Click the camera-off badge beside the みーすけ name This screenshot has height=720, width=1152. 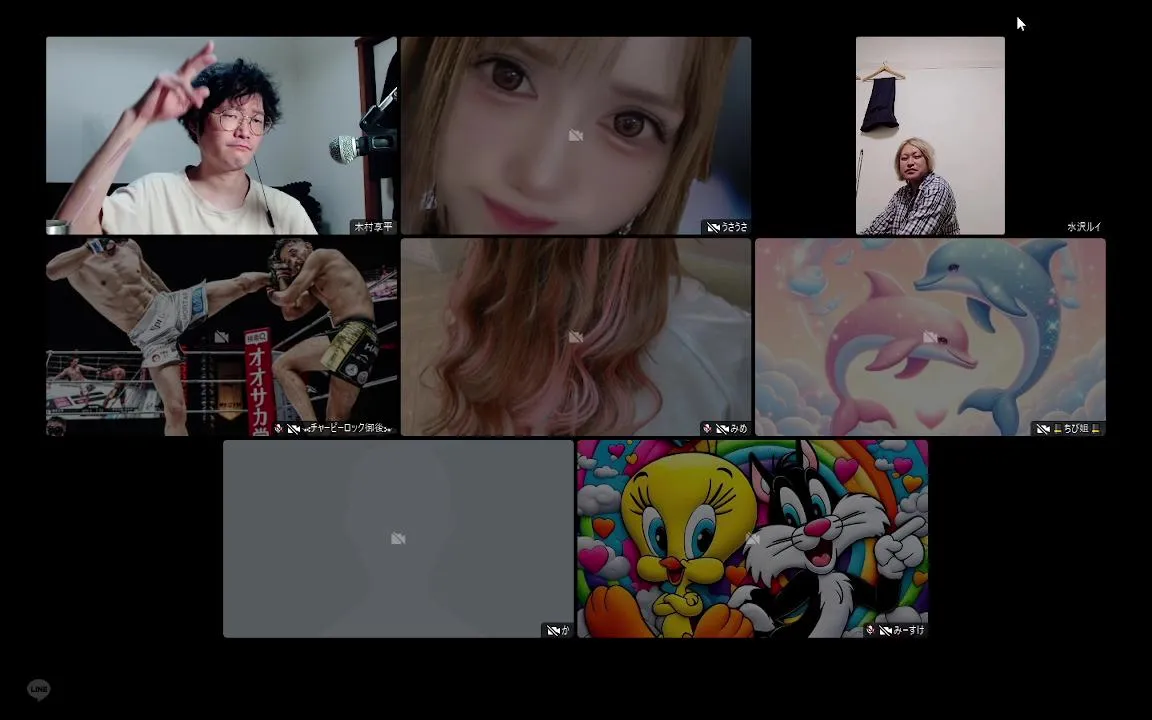tap(885, 630)
